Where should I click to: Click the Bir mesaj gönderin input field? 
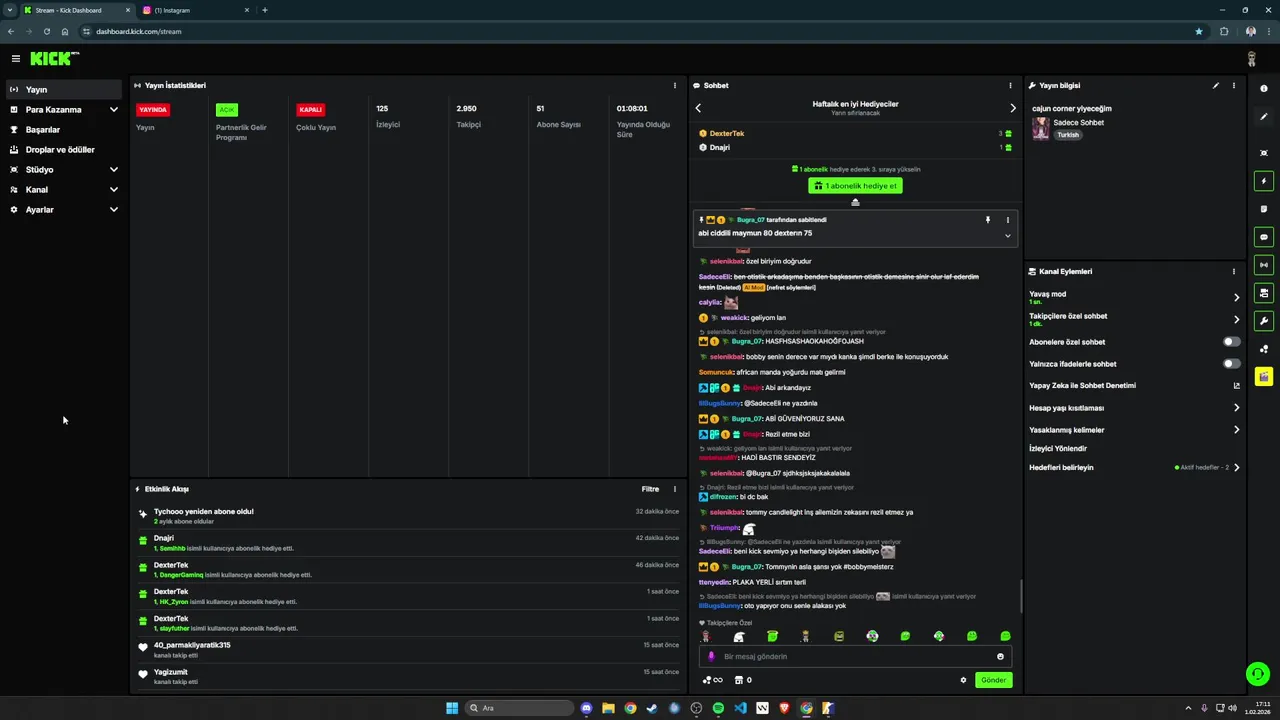(855, 657)
